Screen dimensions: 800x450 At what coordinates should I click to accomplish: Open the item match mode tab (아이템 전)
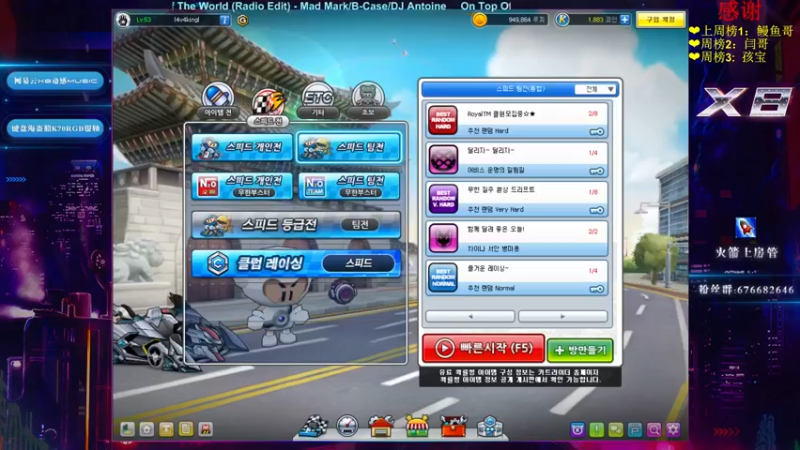click(218, 101)
